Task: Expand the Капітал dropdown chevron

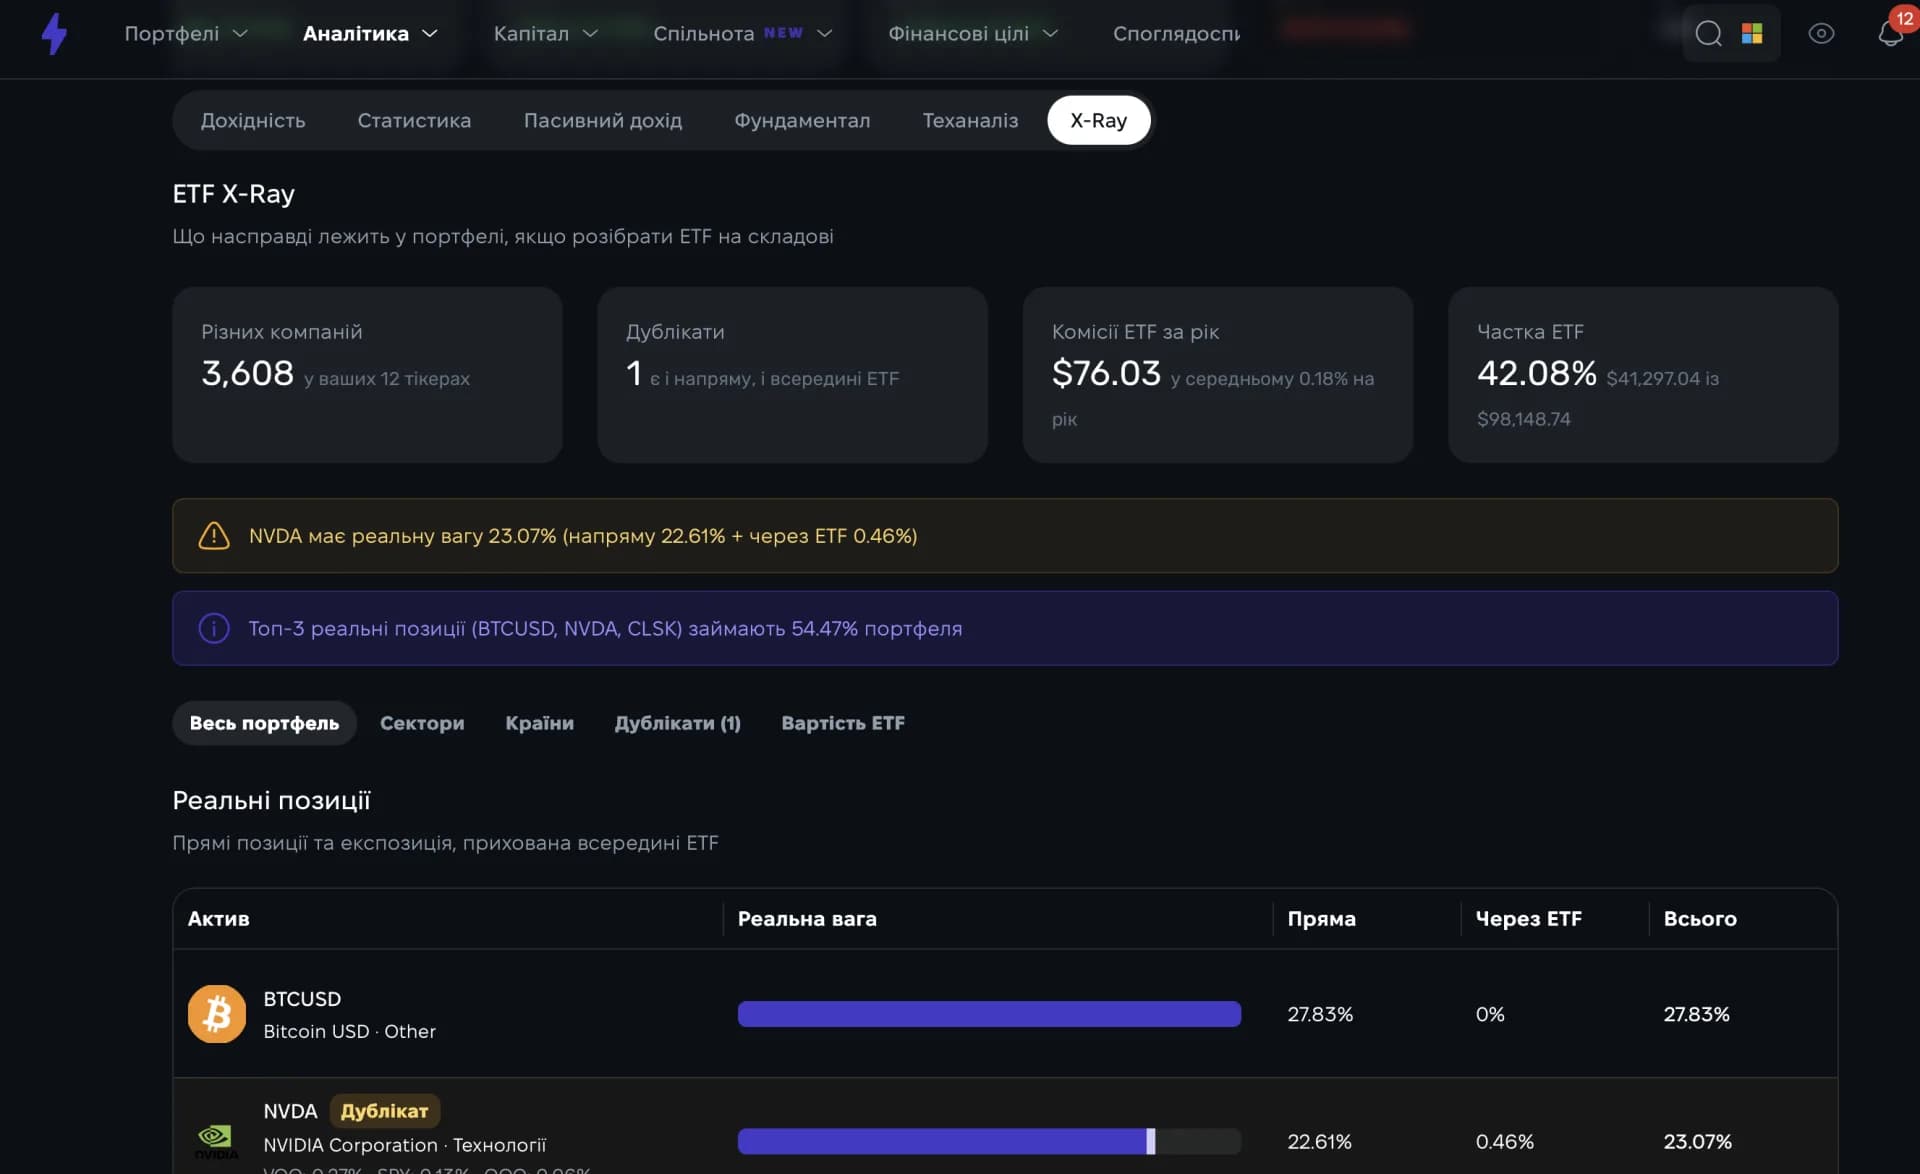Action: [x=590, y=34]
